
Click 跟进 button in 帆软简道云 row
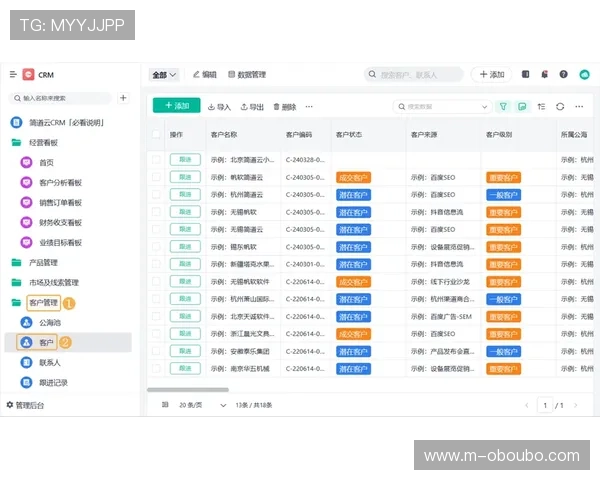coord(185,177)
